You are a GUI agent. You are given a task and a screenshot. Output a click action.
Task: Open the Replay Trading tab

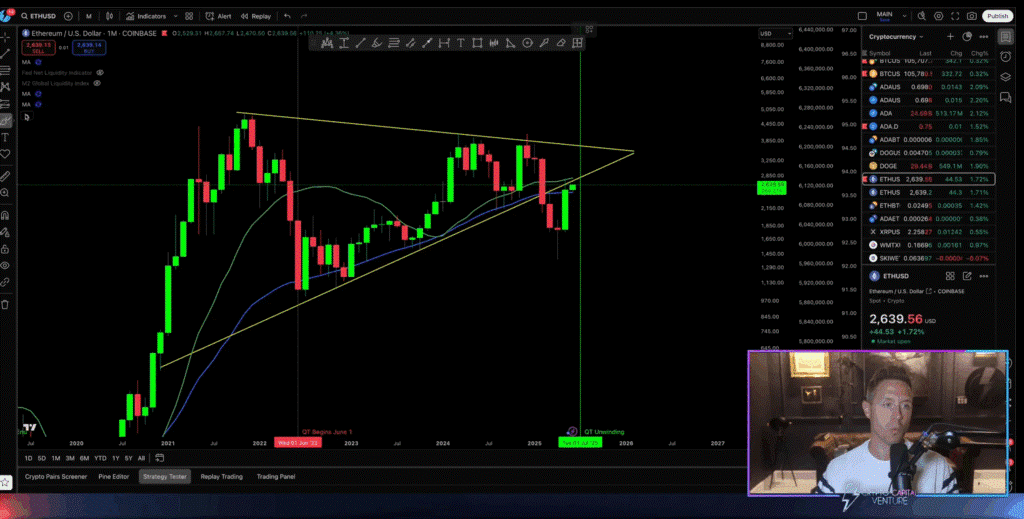(x=221, y=477)
